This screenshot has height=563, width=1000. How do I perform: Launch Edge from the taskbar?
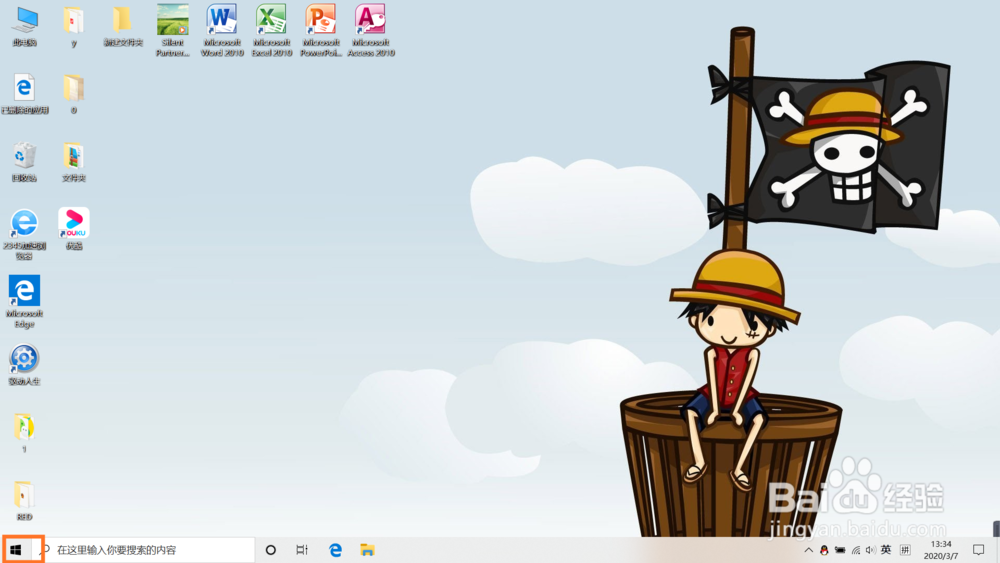tap(335, 550)
